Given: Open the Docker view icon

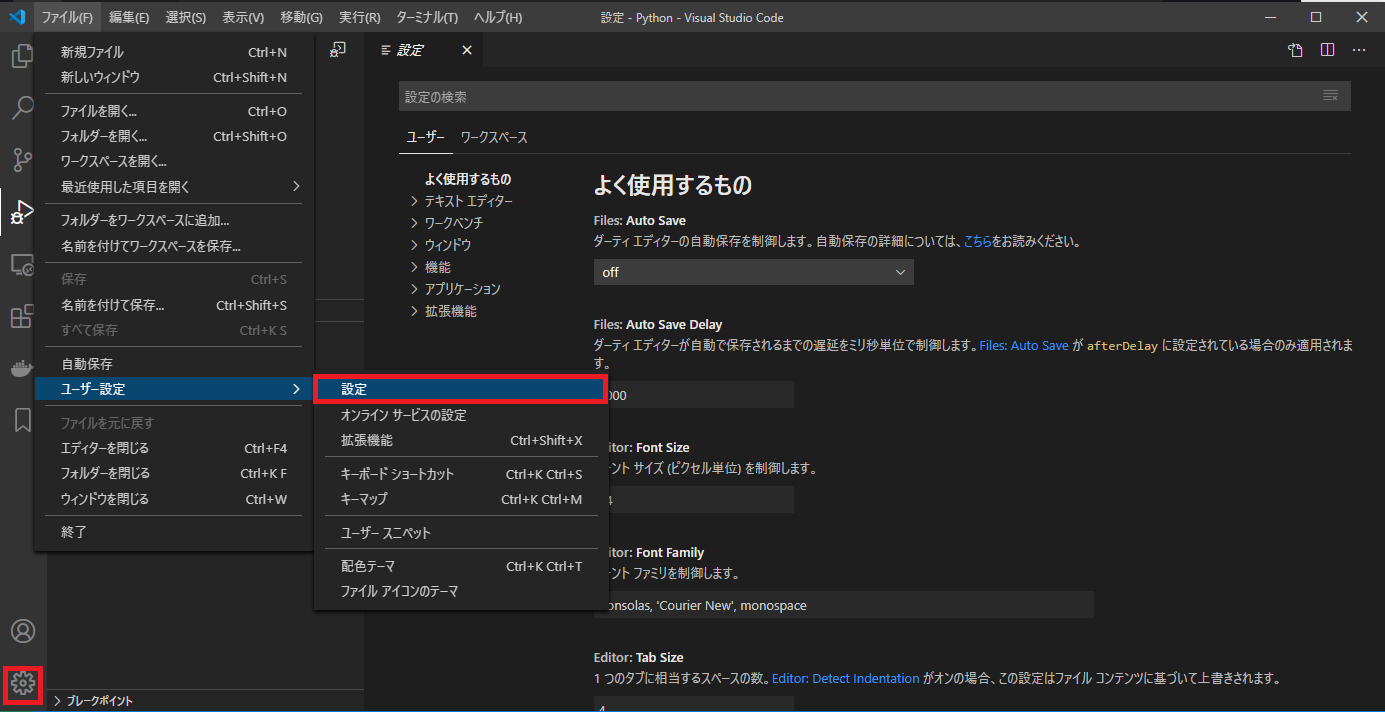Looking at the screenshot, I should pos(22,369).
